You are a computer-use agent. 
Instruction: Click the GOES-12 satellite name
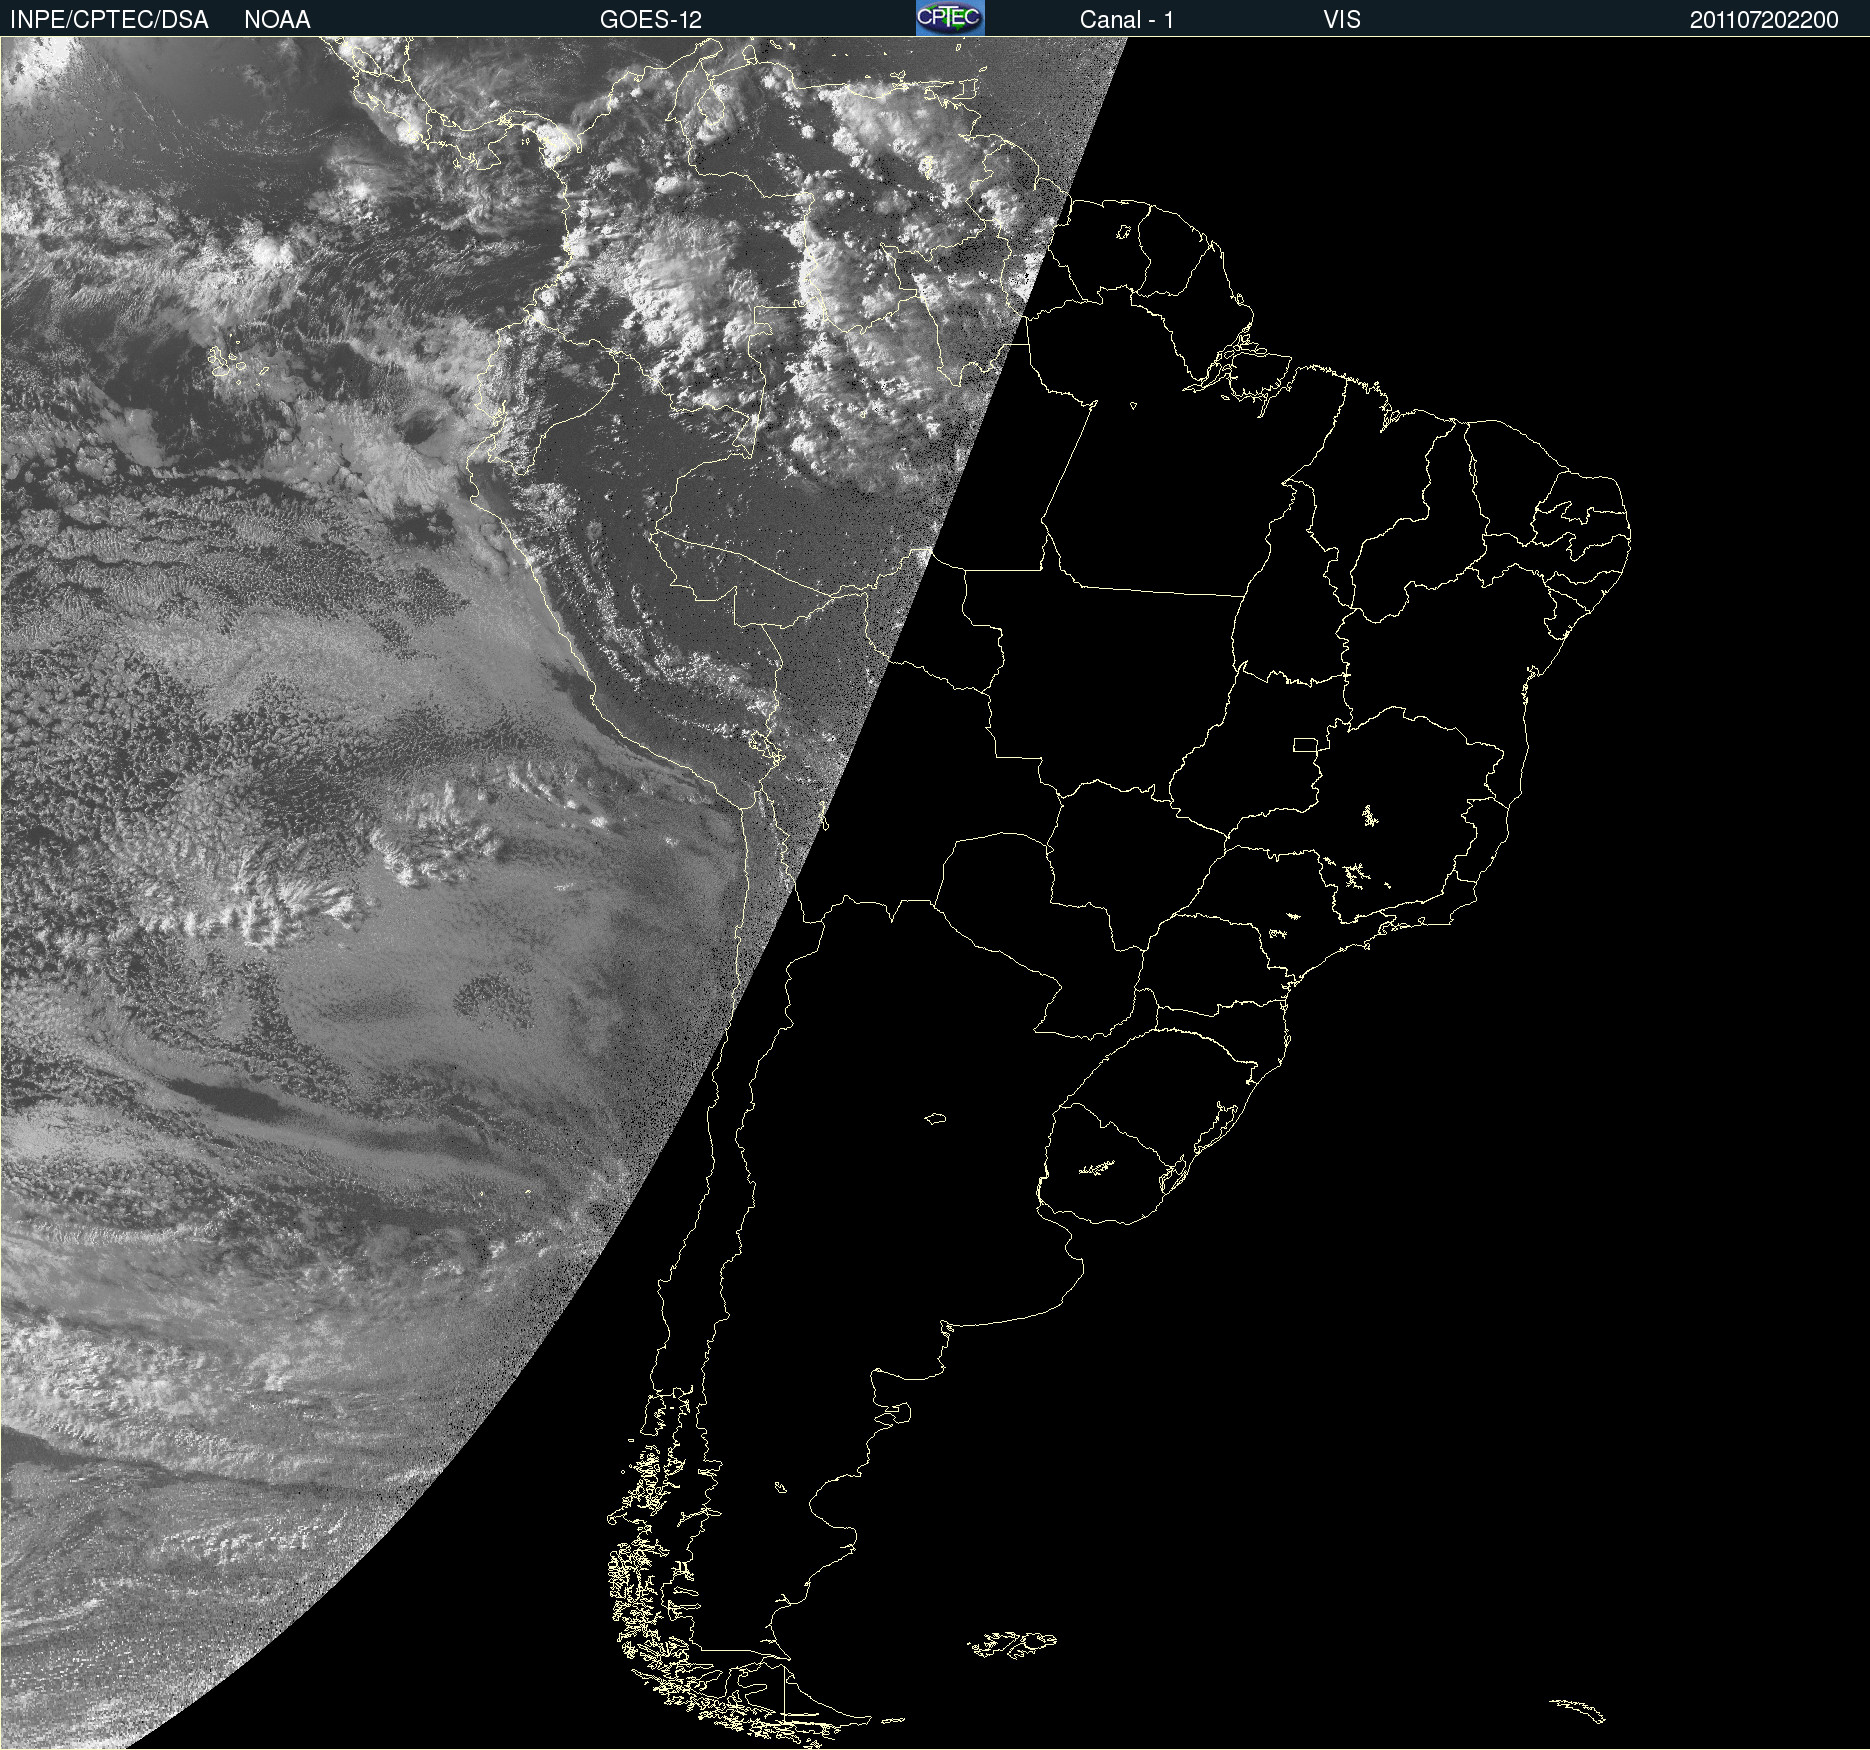click(651, 20)
